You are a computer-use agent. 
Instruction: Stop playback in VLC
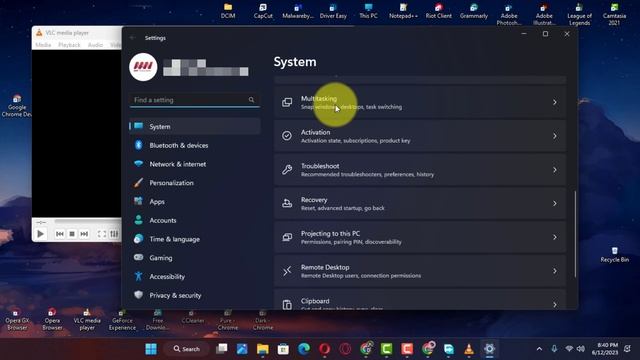click(72, 234)
